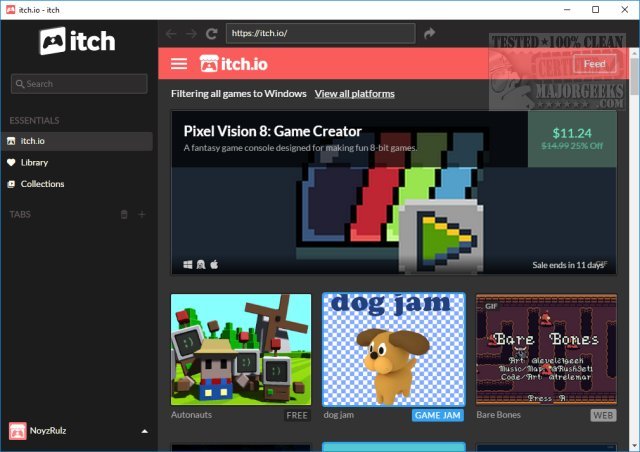Click the Autonauts title text

(x=191, y=415)
